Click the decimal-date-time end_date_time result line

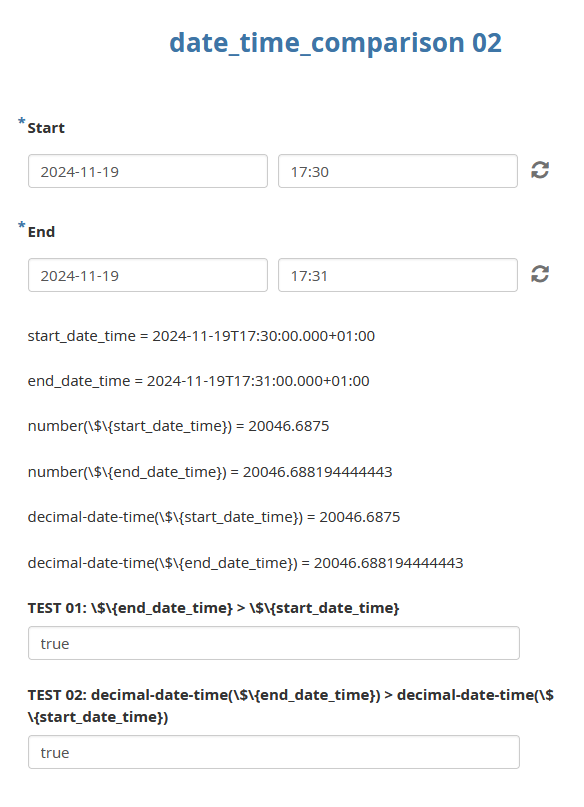pos(245,563)
